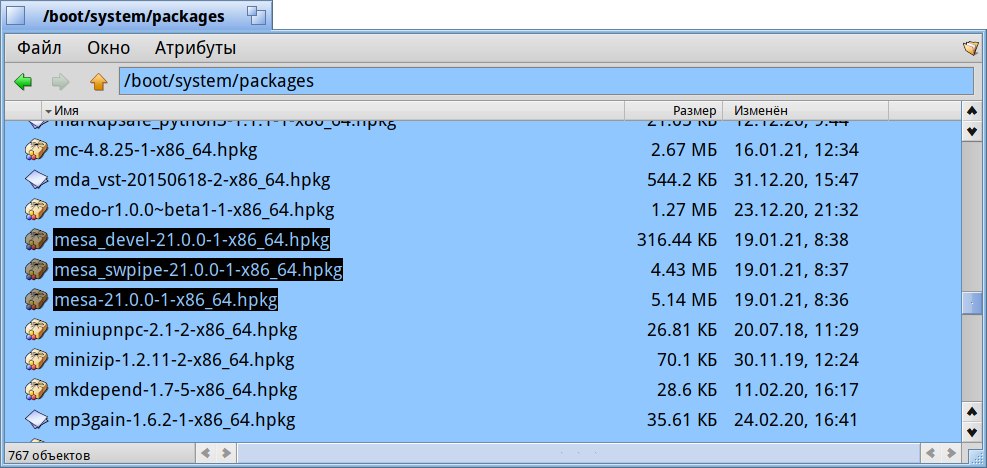Select file name mda_vst-20150618-2-x86_64.hpkg
Viewport: 987px width, 468px height.
pos(192,180)
